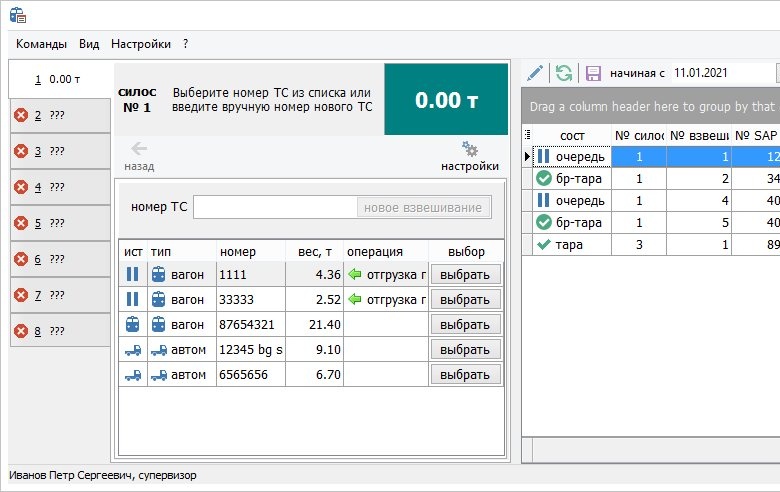Click новое взвешивание button
This screenshot has width=780, height=492.
pos(423,207)
